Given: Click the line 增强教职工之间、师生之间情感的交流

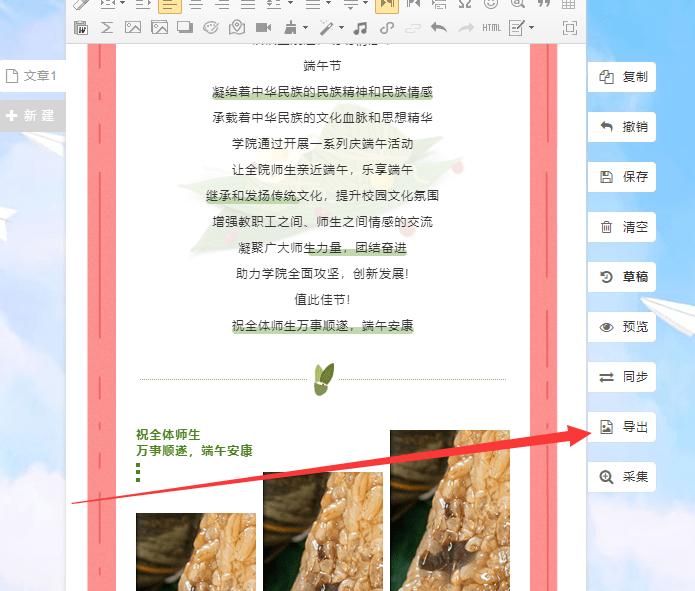Looking at the screenshot, I should coord(322,222).
